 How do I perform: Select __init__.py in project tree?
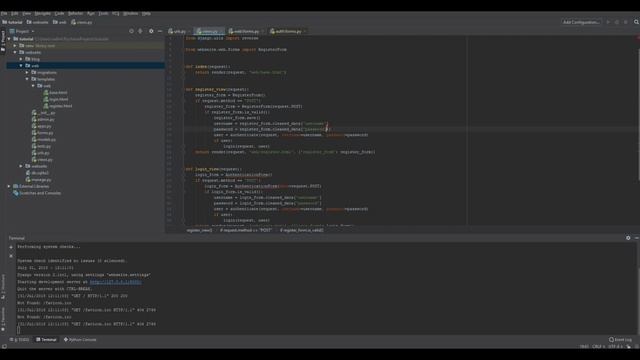43,113
